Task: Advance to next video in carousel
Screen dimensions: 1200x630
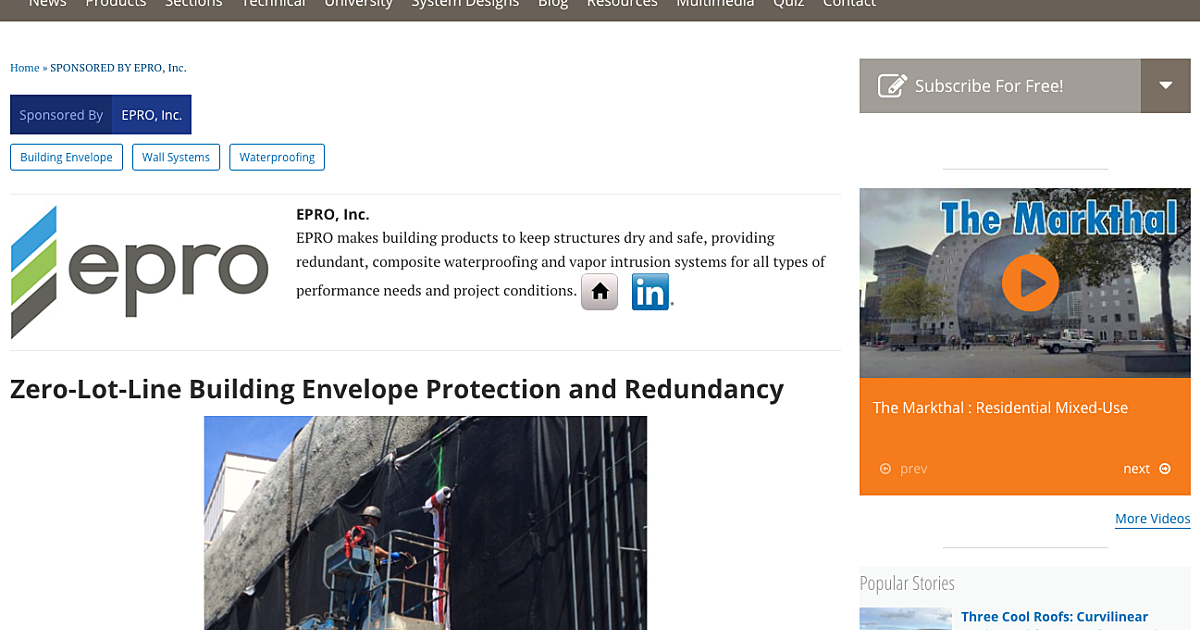Action: pos(1146,469)
